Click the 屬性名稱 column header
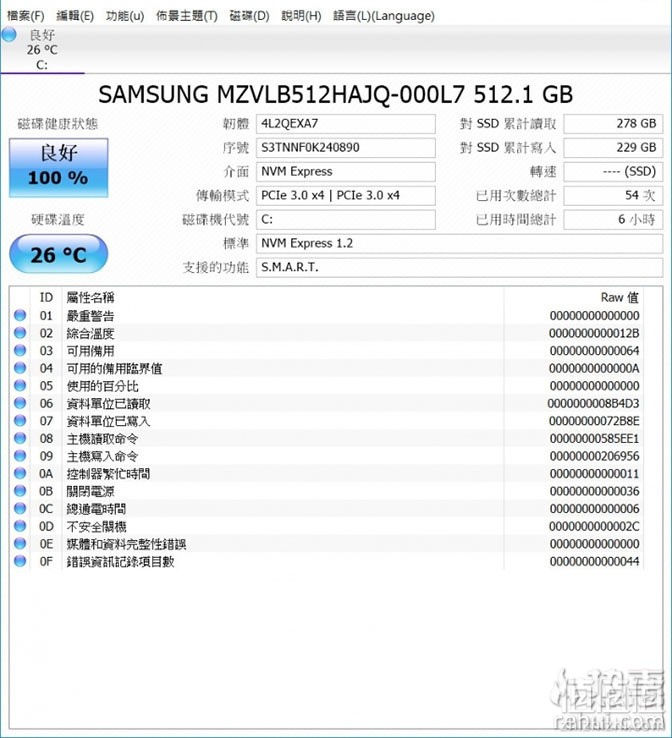 [90, 297]
